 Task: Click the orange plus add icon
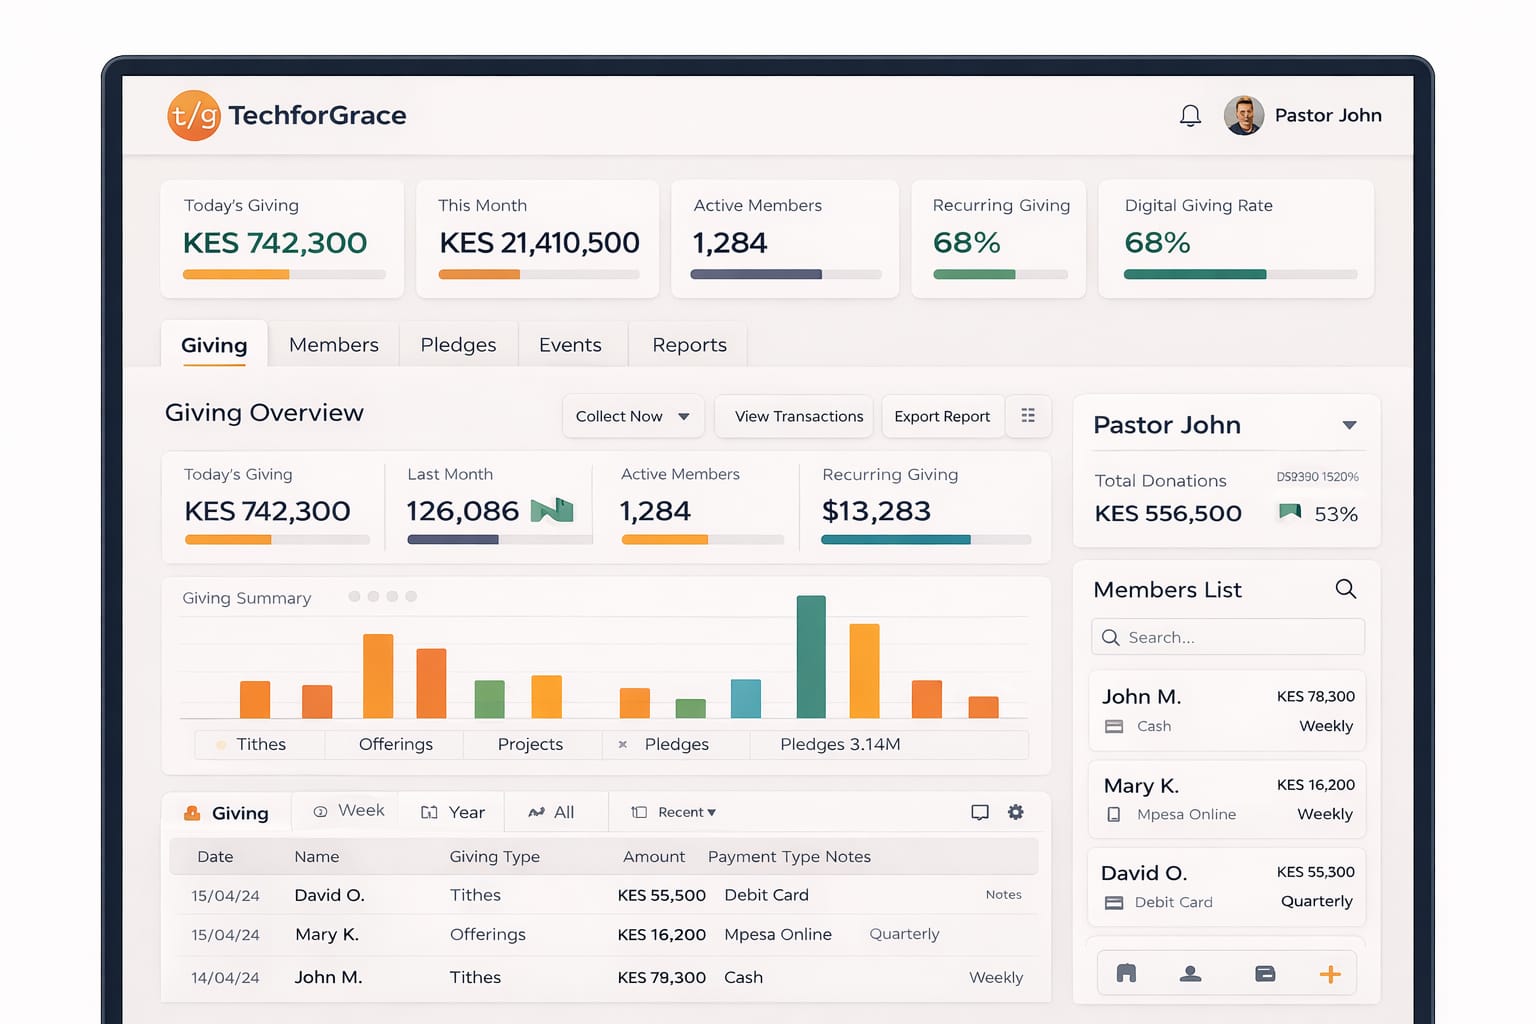1329,974
